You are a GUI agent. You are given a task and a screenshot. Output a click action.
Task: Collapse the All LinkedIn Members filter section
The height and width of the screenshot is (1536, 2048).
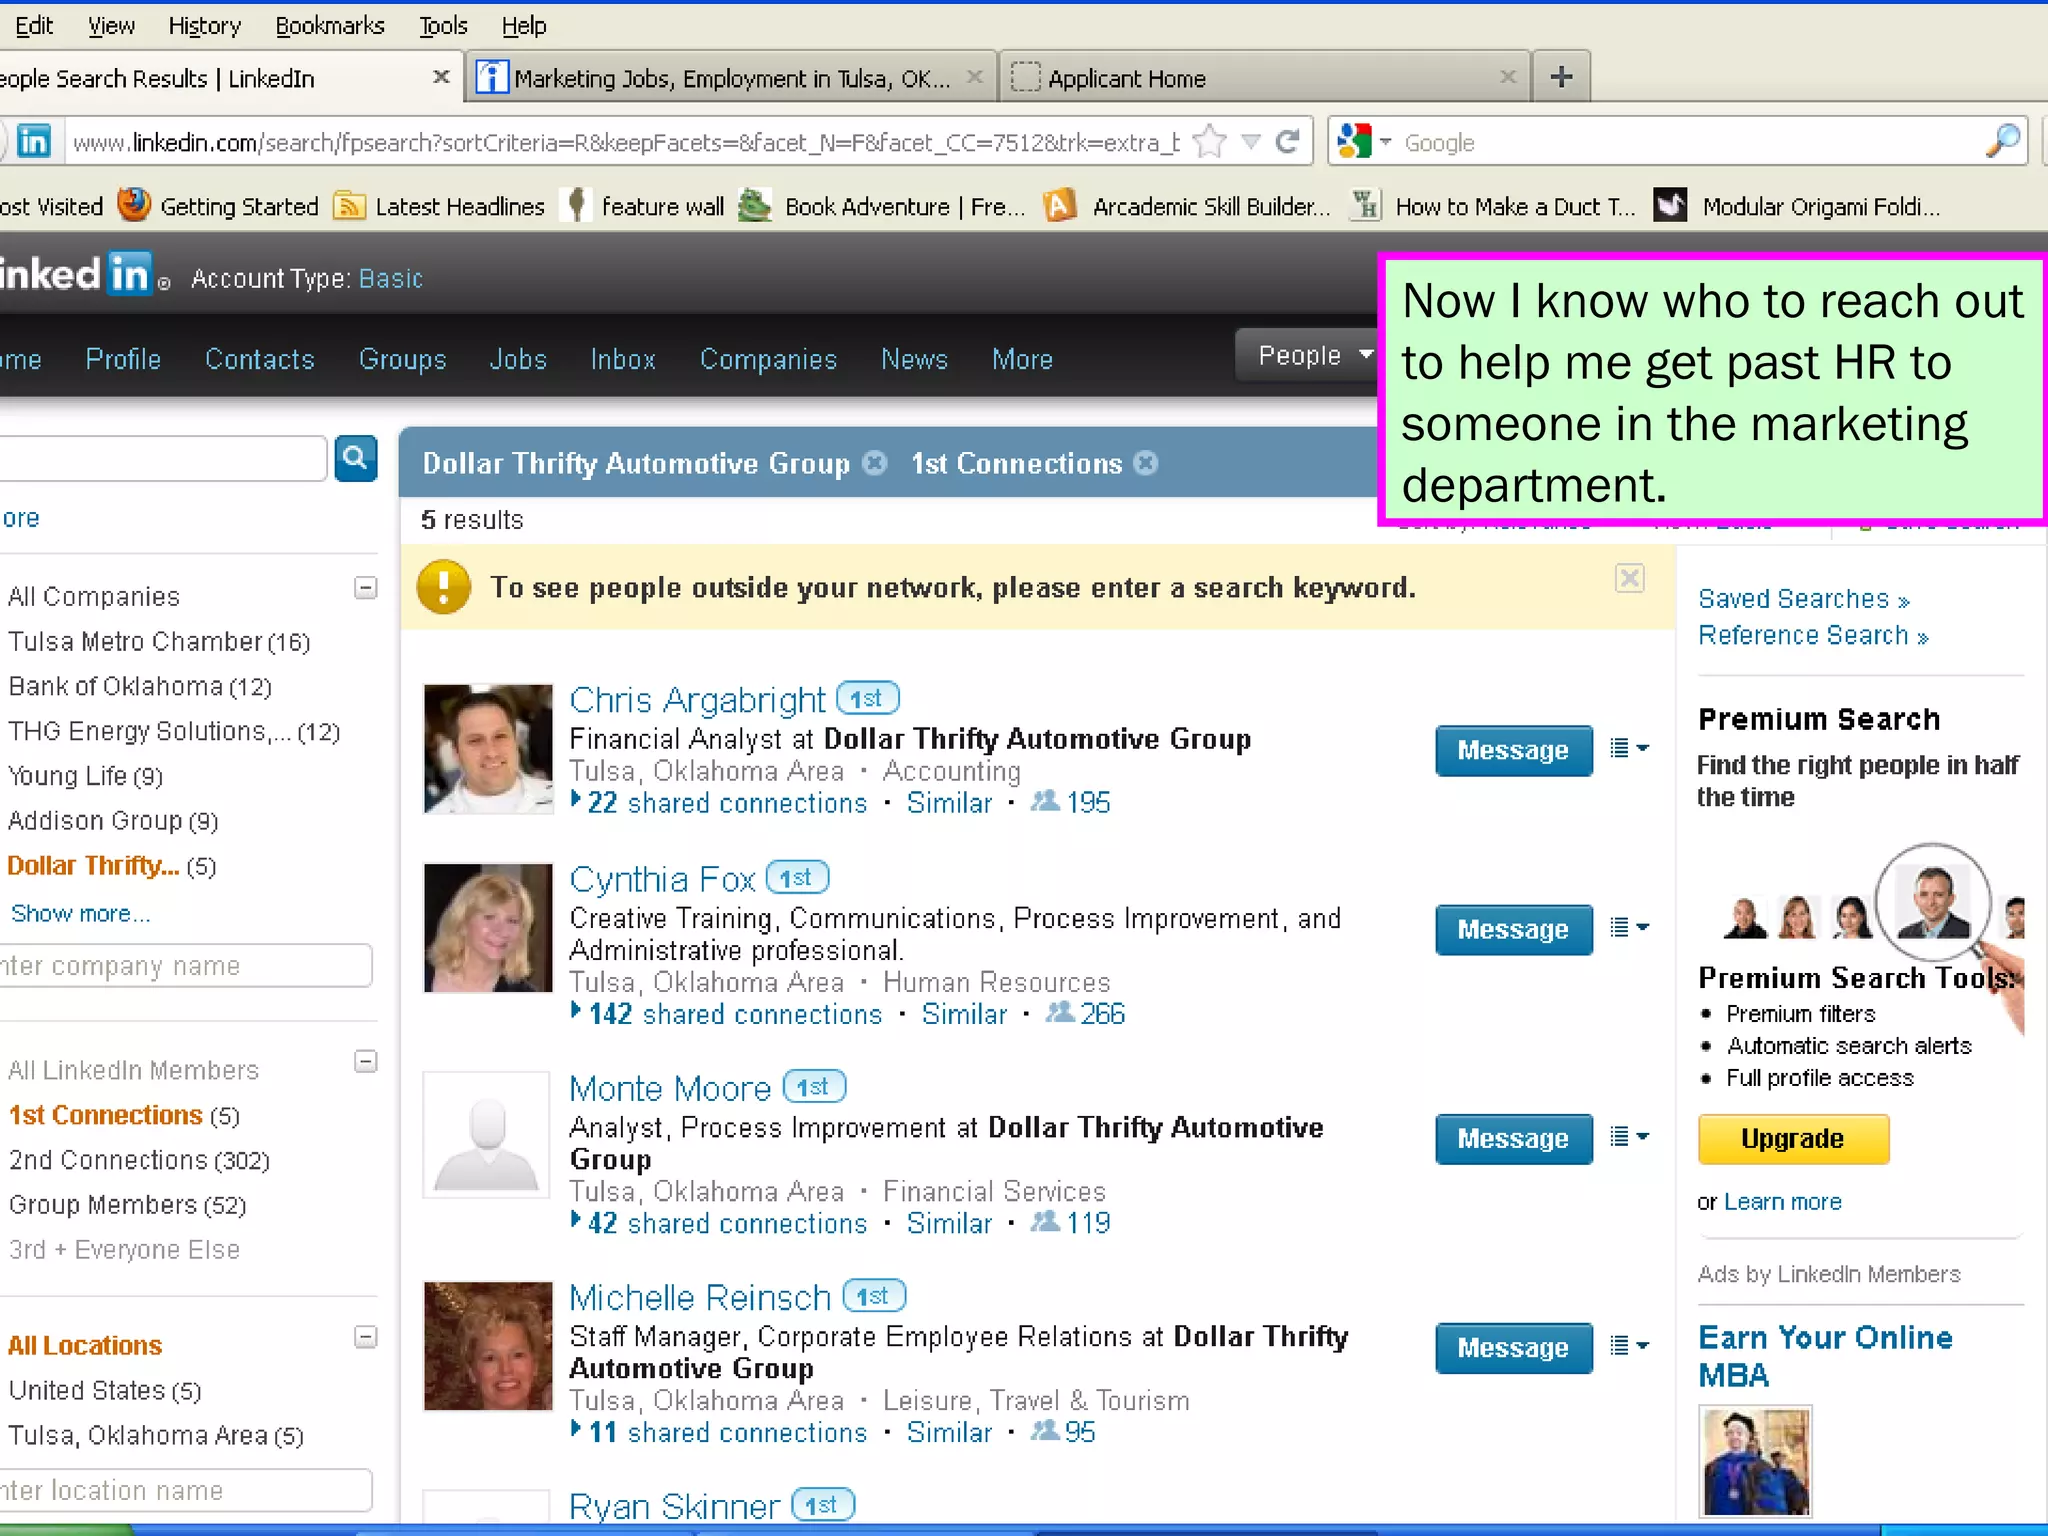[x=366, y=1062]
